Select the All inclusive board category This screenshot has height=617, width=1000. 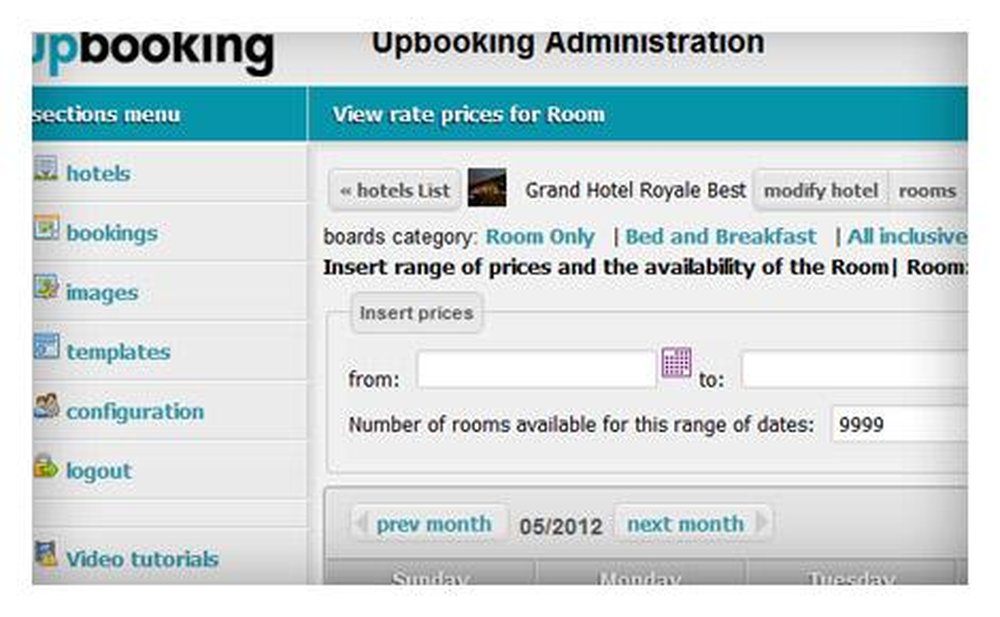pyautogui.click(x=910, y=237)
